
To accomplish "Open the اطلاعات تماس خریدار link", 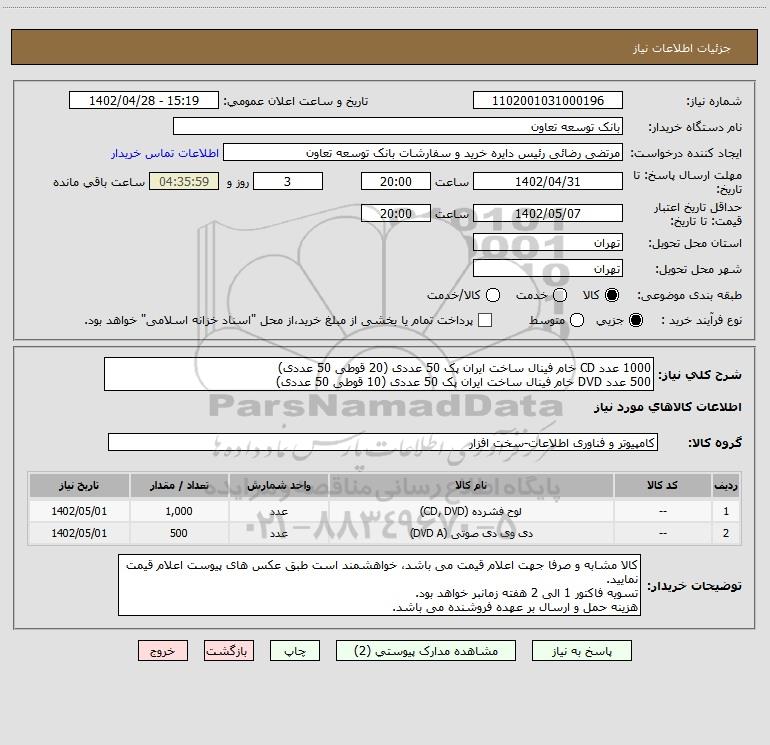I will coord(165,153).
